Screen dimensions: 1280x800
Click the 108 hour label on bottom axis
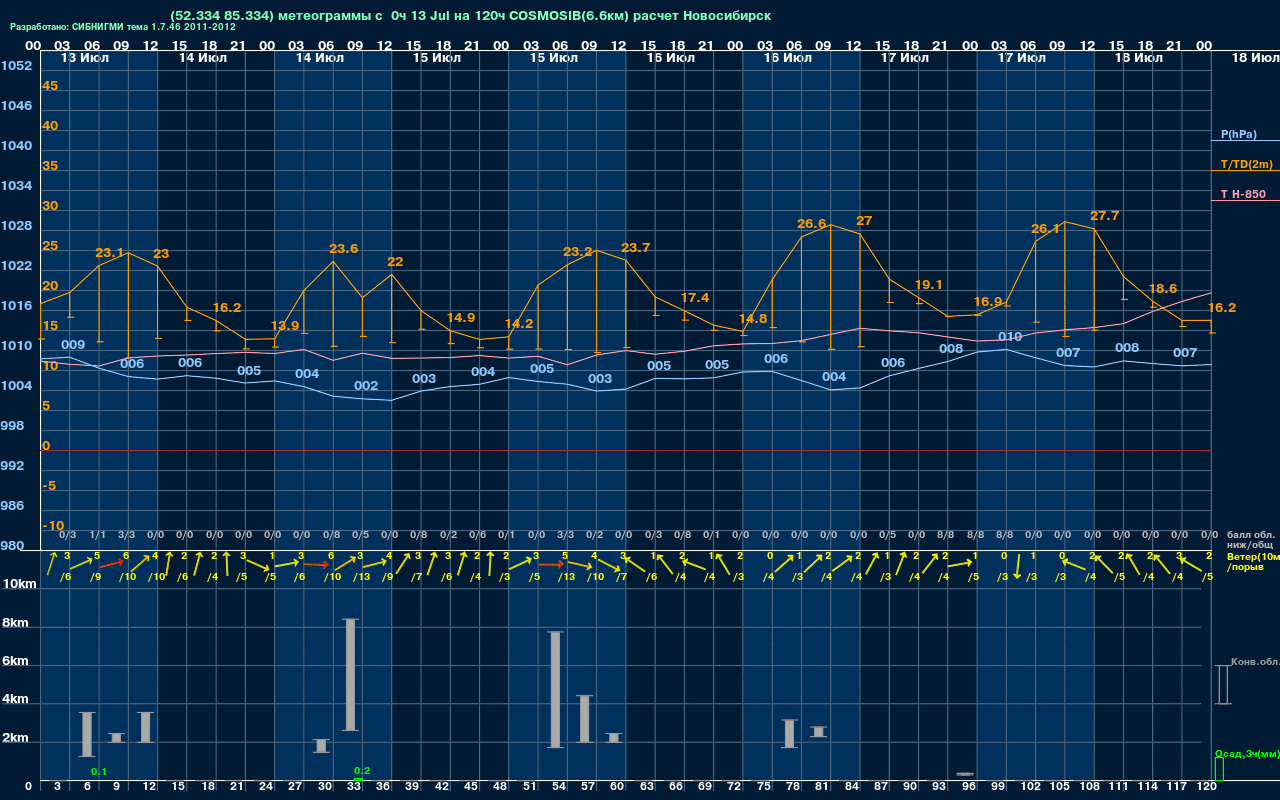coord(1088,787)
